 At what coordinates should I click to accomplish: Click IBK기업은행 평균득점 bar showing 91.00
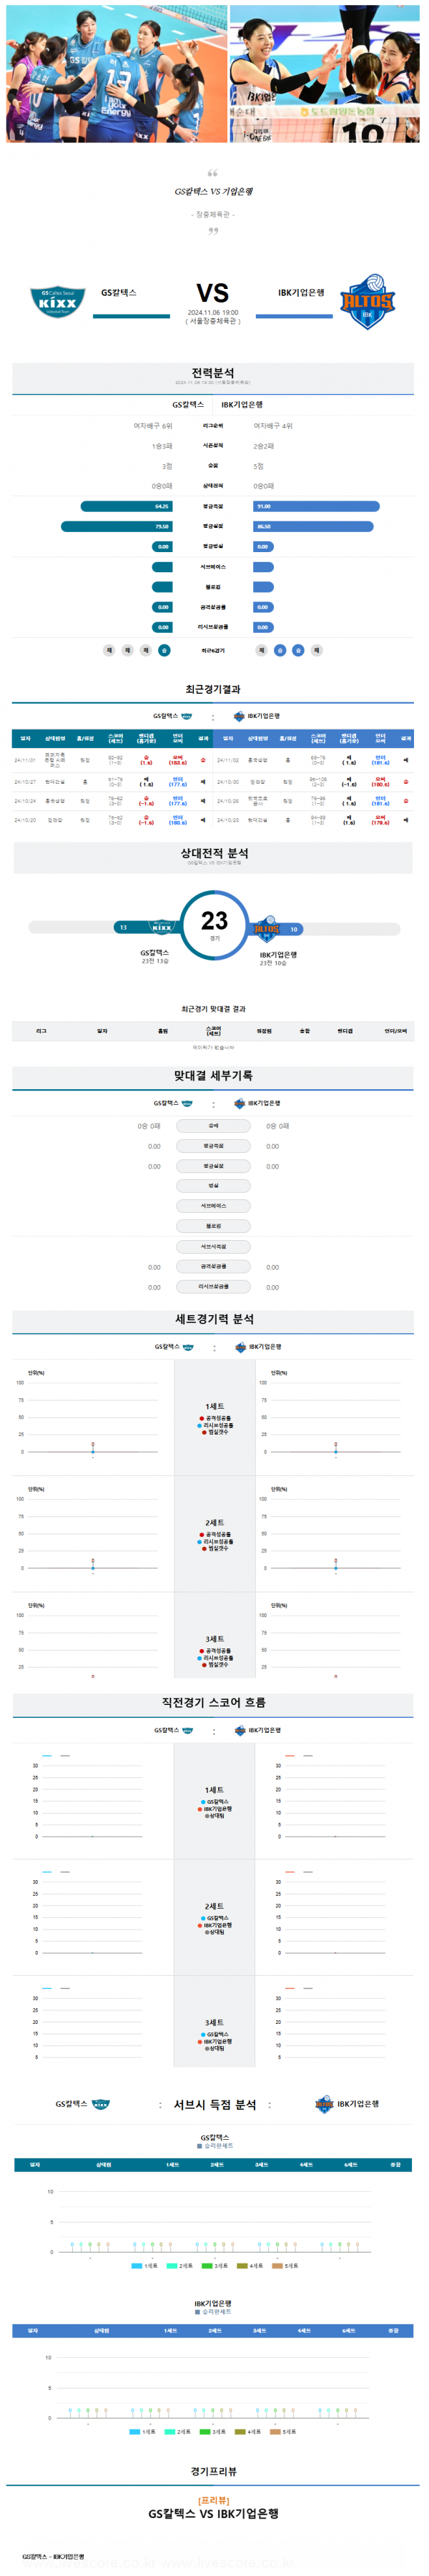(x=317, y=506)
